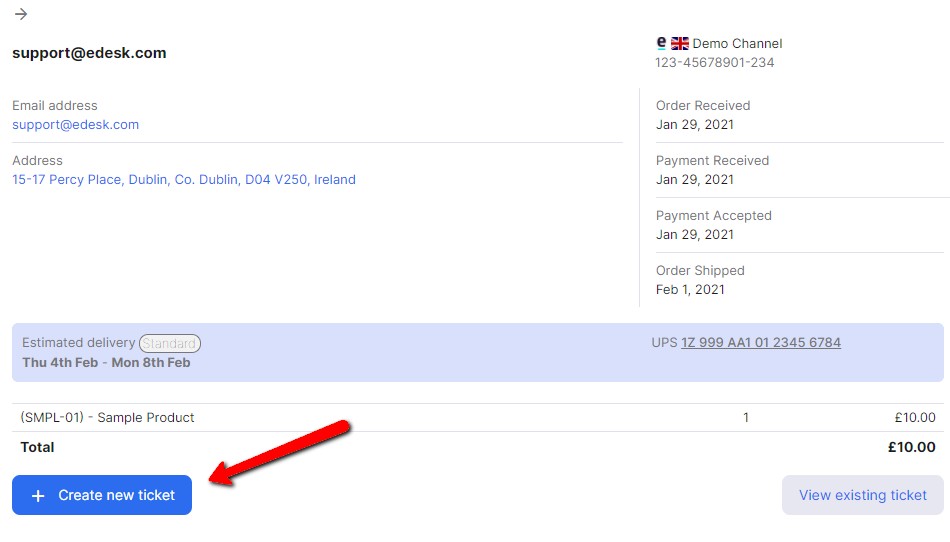The width and height of the screenshot is (950, 542).
Task: Click the (SMPL-01) - Sample Product row
Action: (477, 417)
